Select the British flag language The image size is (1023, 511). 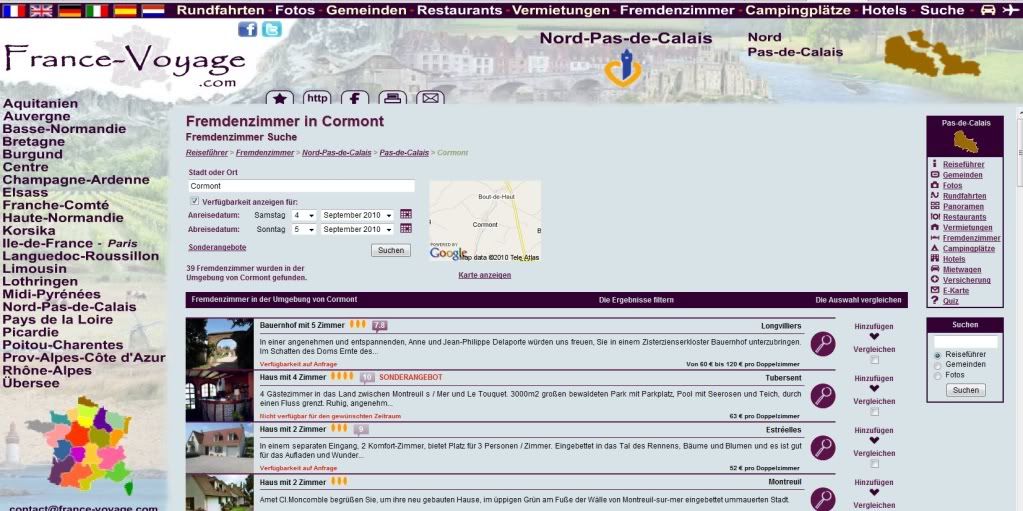[42, 10]
